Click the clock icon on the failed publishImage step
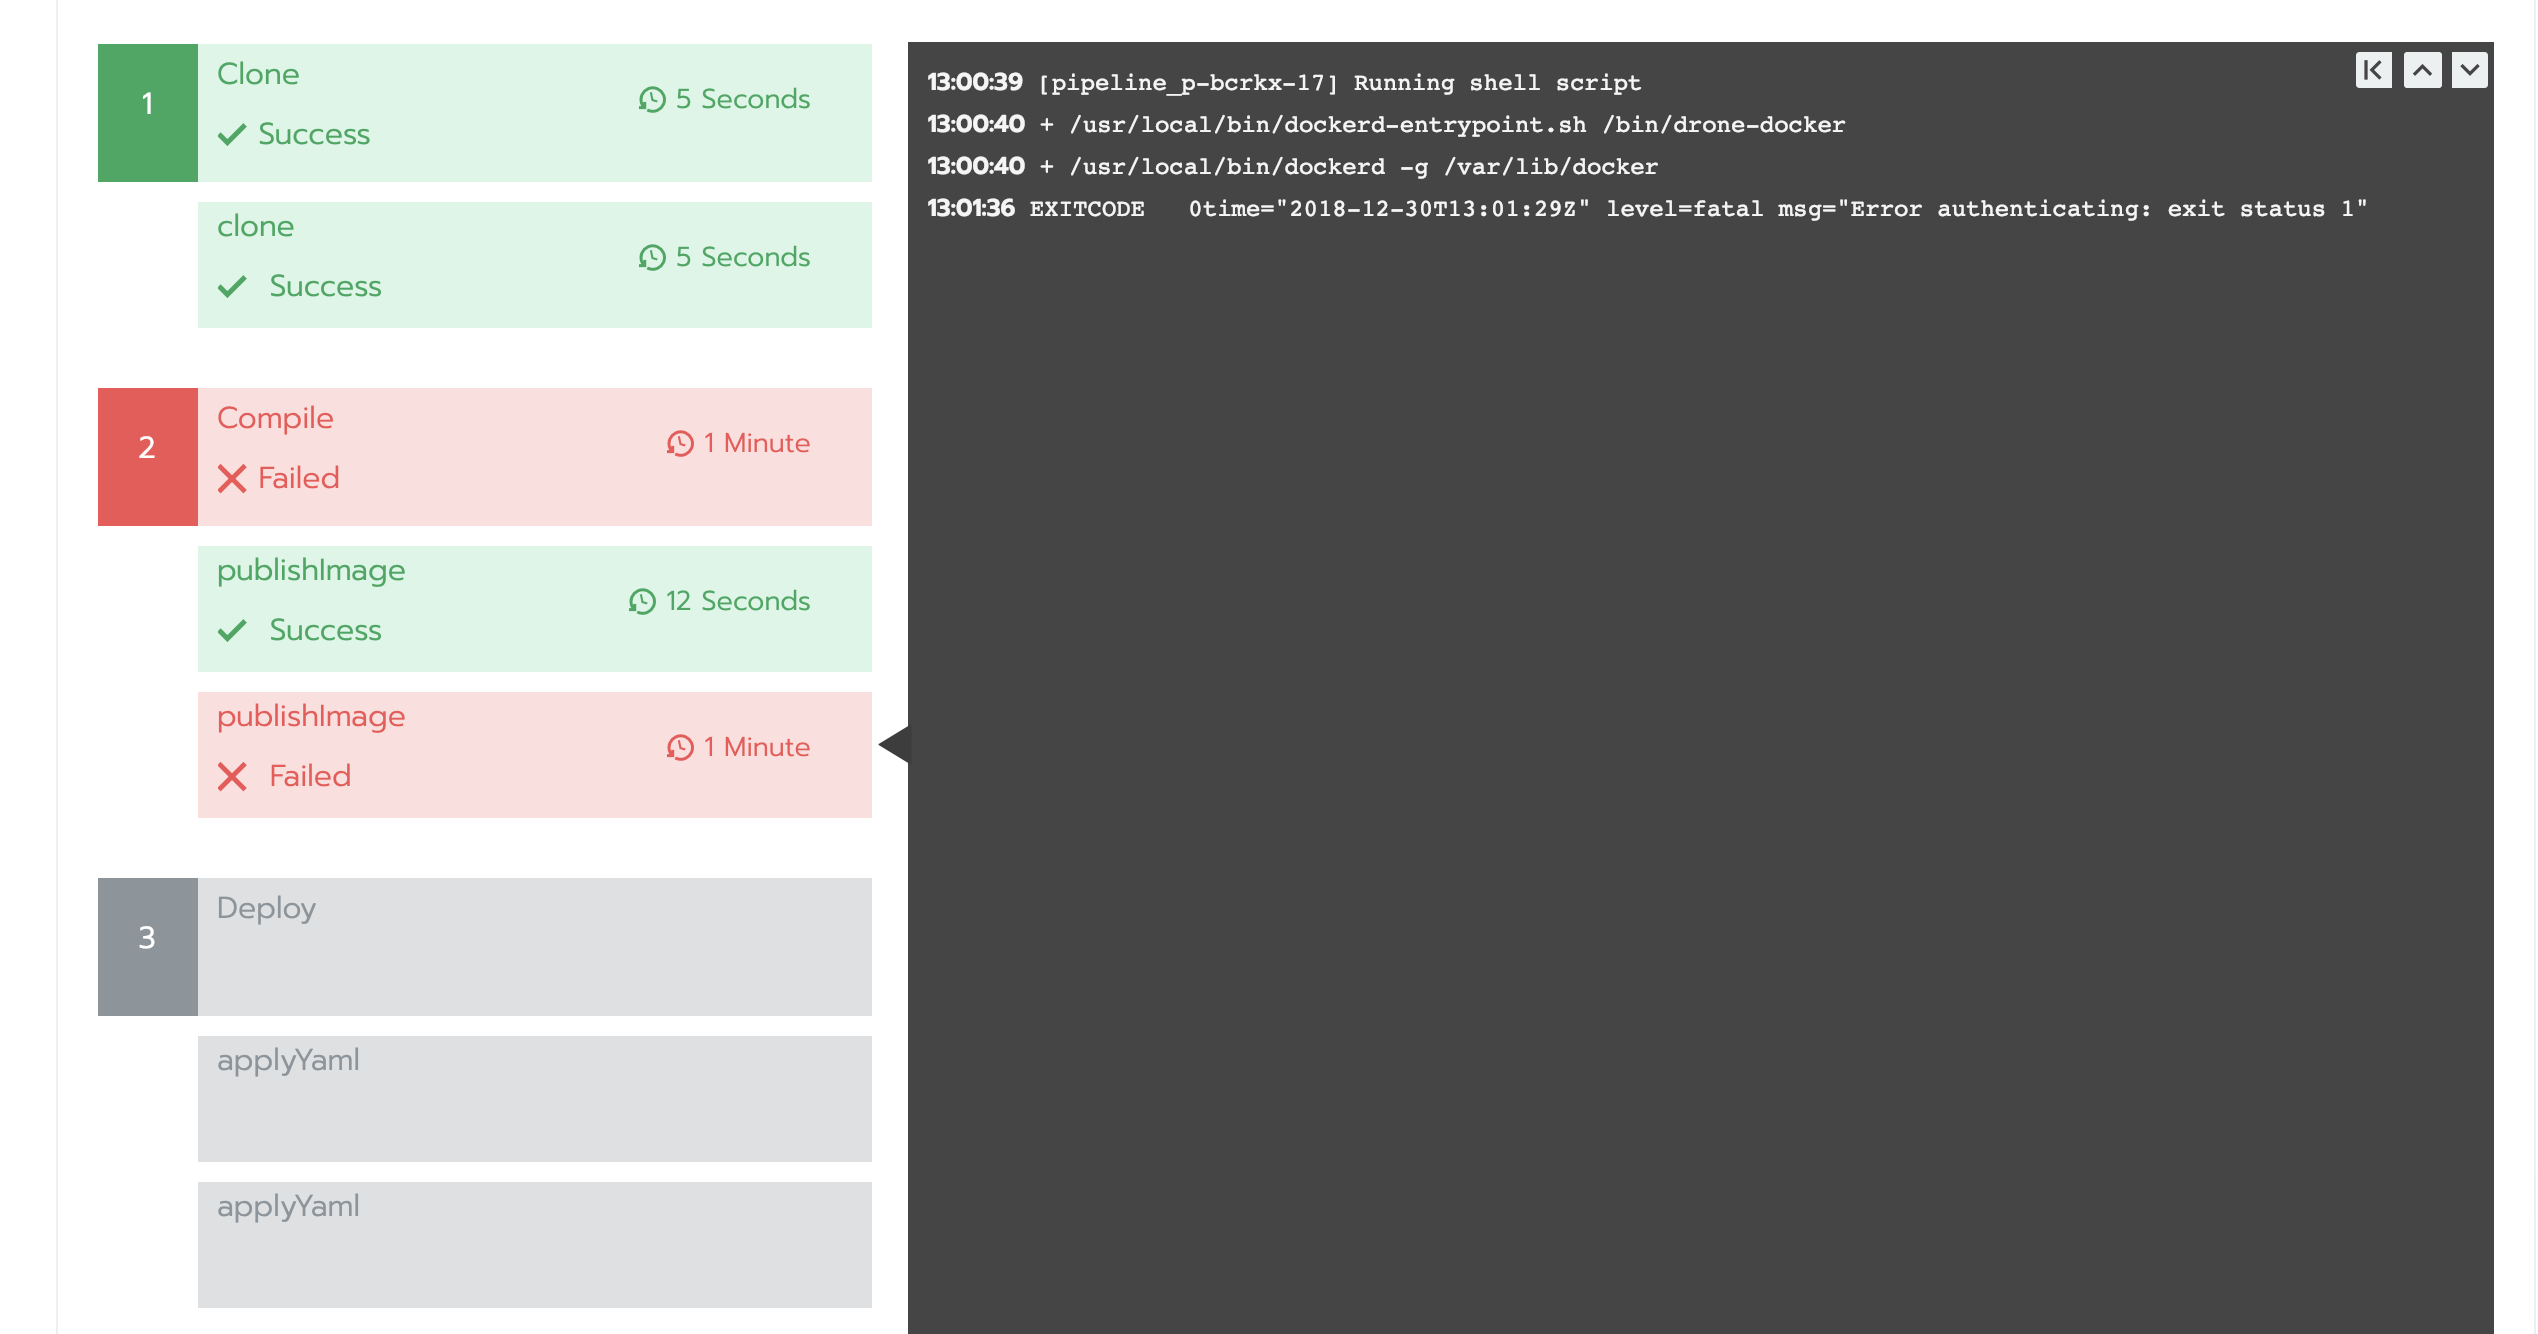This screenshot has width=2538, height=1334. [x=679, y=746]
